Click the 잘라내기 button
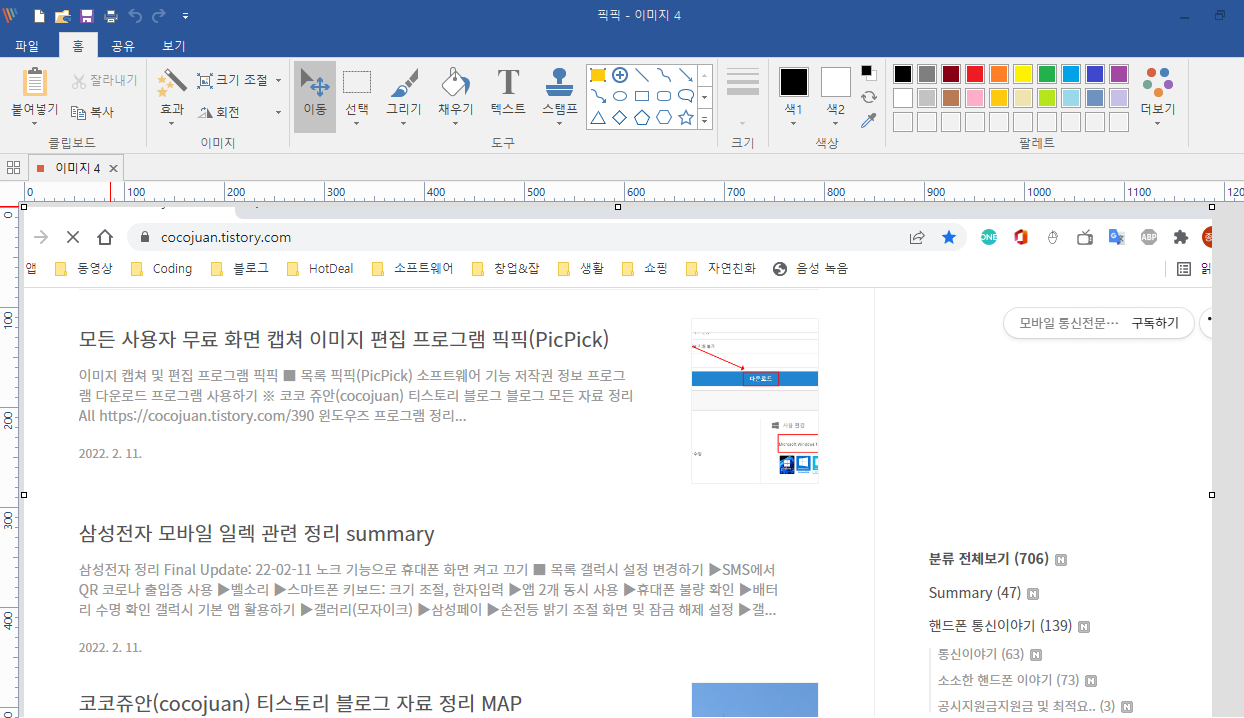 pyautogui.click(x=105, y=80)
